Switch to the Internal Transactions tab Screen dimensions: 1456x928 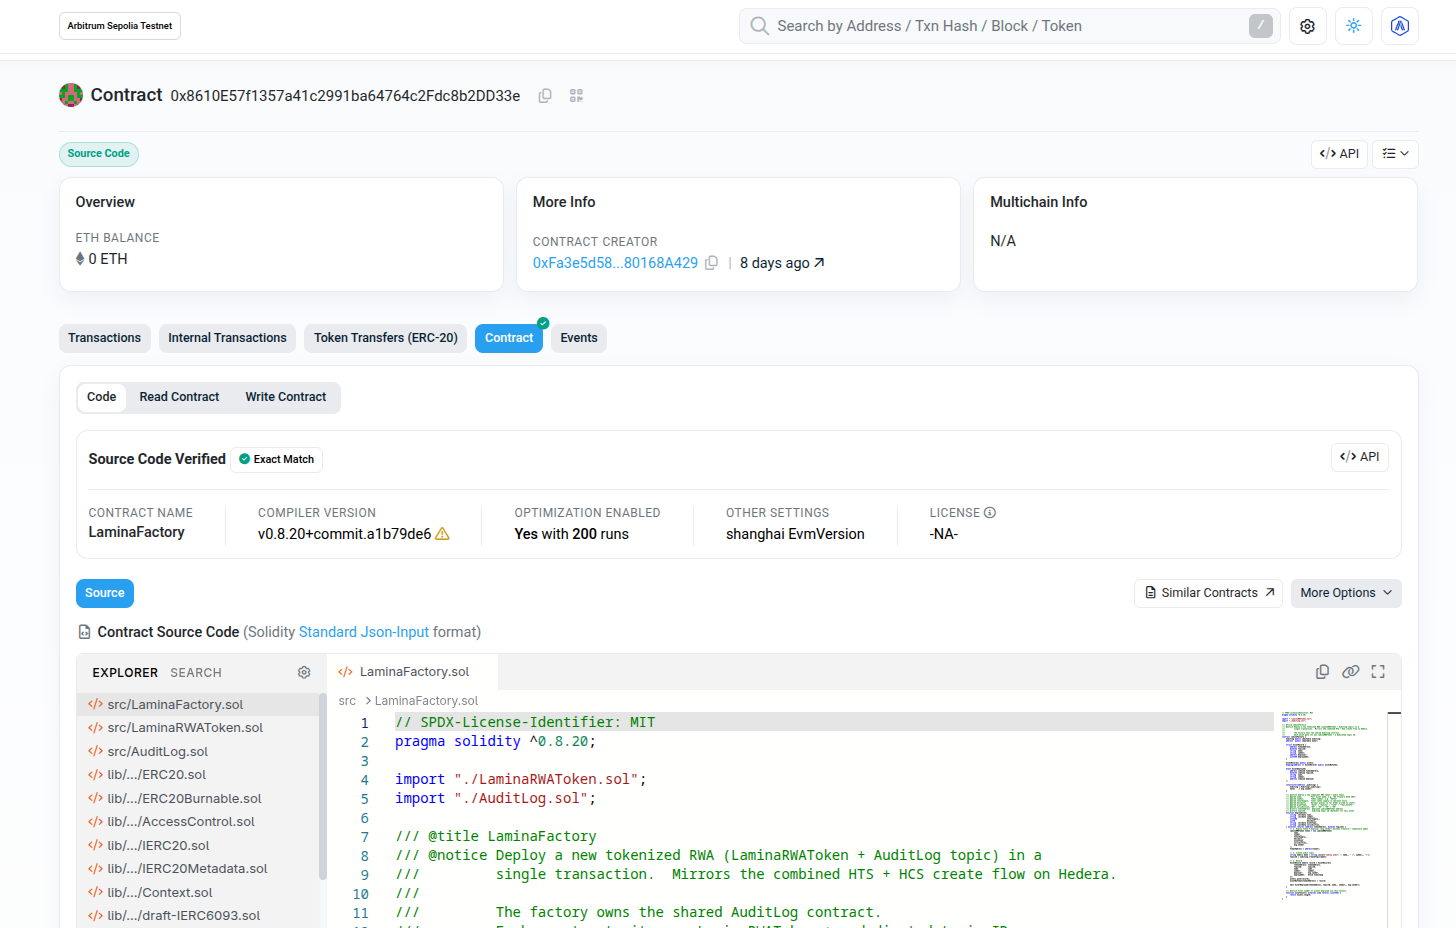coord(227,338)
